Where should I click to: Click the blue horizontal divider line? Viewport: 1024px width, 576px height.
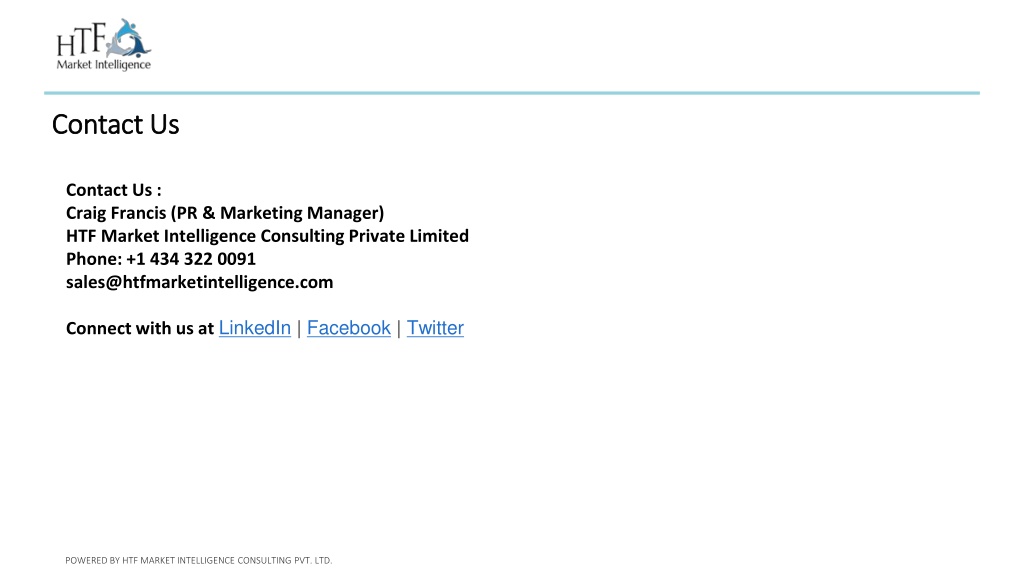pos(512,93)
